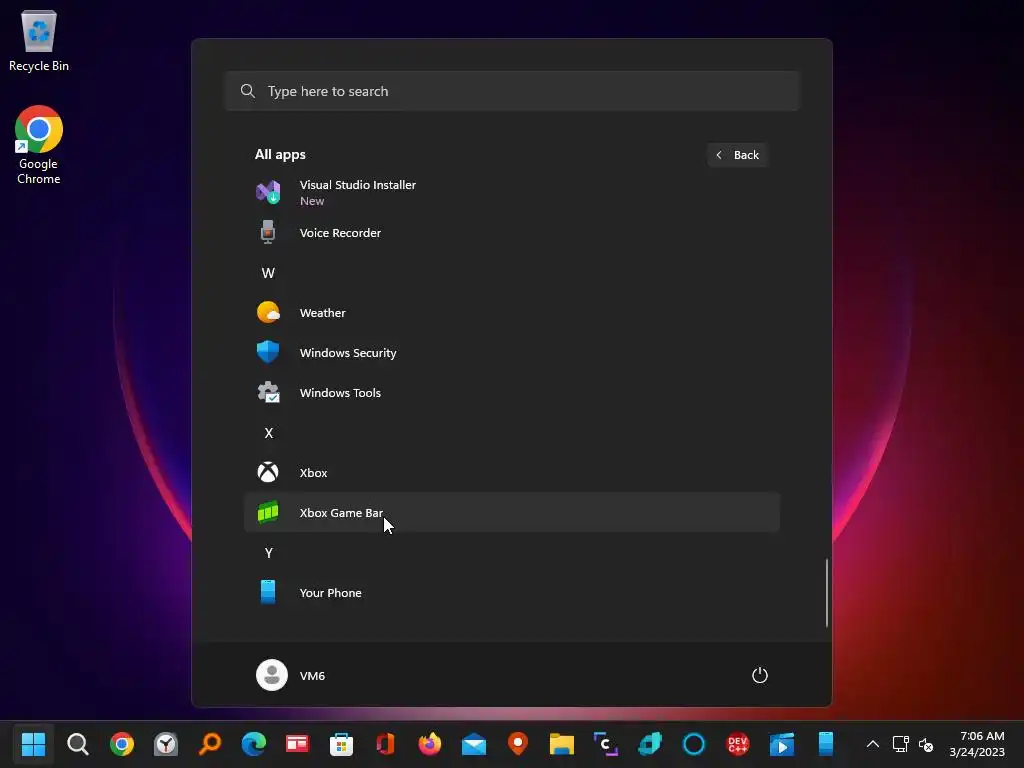Launch Dev-C++ from taskbar
The width and height of the screenshot is (1024, 768).
point(737,744)
